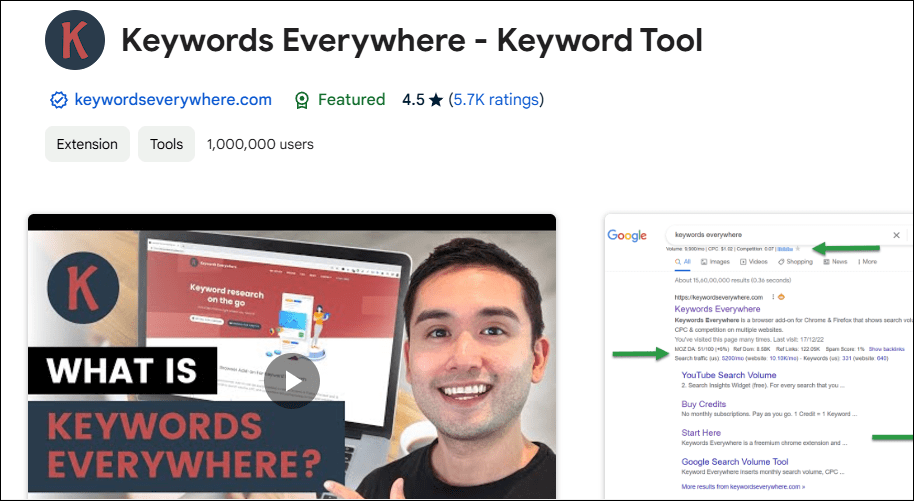The image size is (914, 501).
Task: Switch to the Videos search tab
Action: (754, 262)
